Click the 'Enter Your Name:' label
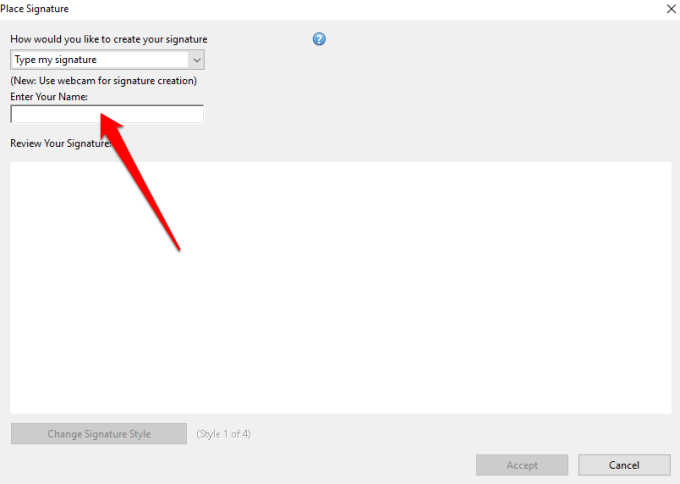The image size is (680, 484). point(49,97)
